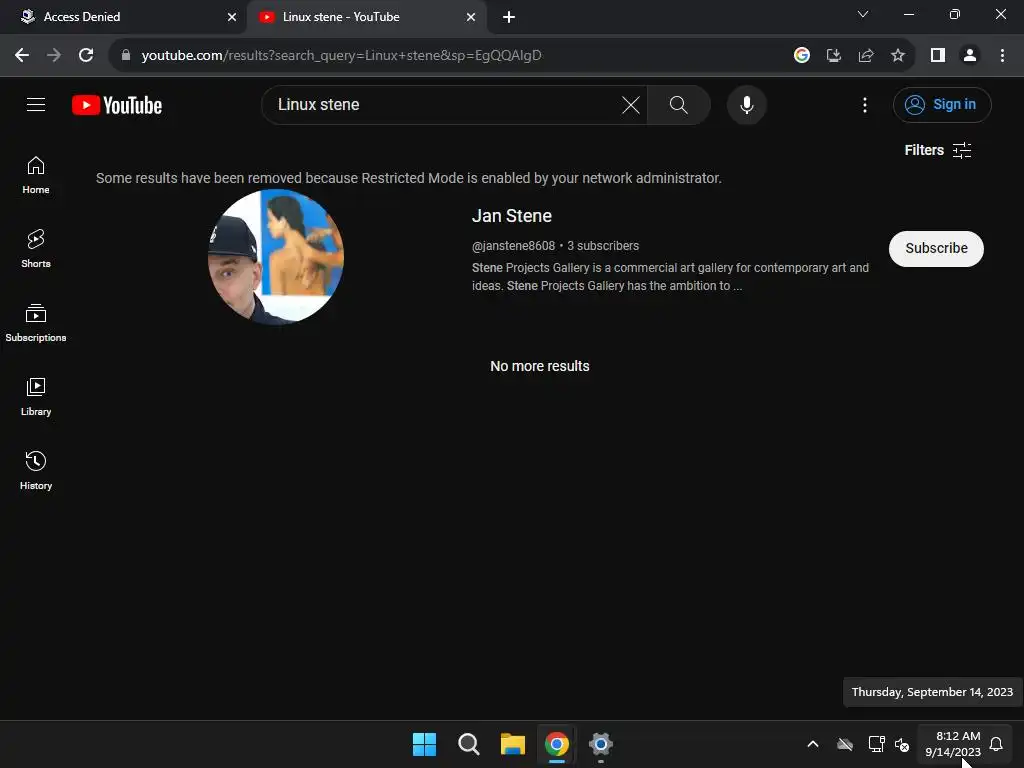Open network status tray icon
The width and height of the screenshot is (1024, 768).
pos(876,744)
